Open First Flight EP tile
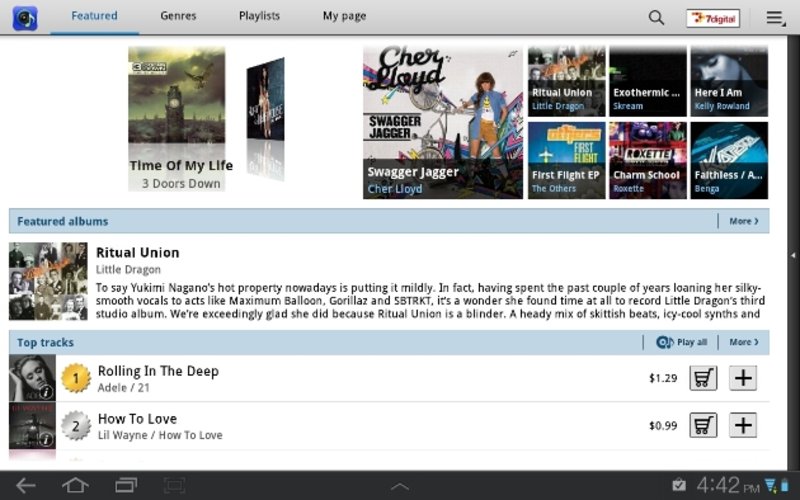Viewport: 800px width, 500px height. pyautogui.click(x=566, y=160)
